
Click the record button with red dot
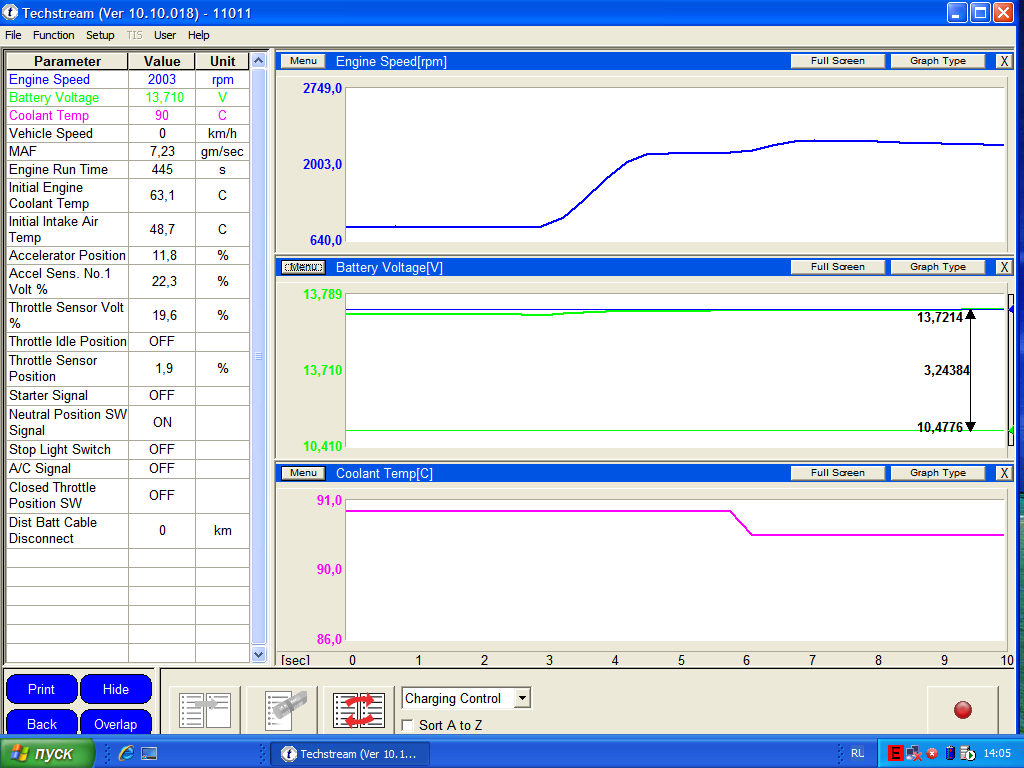coord(963,710)
